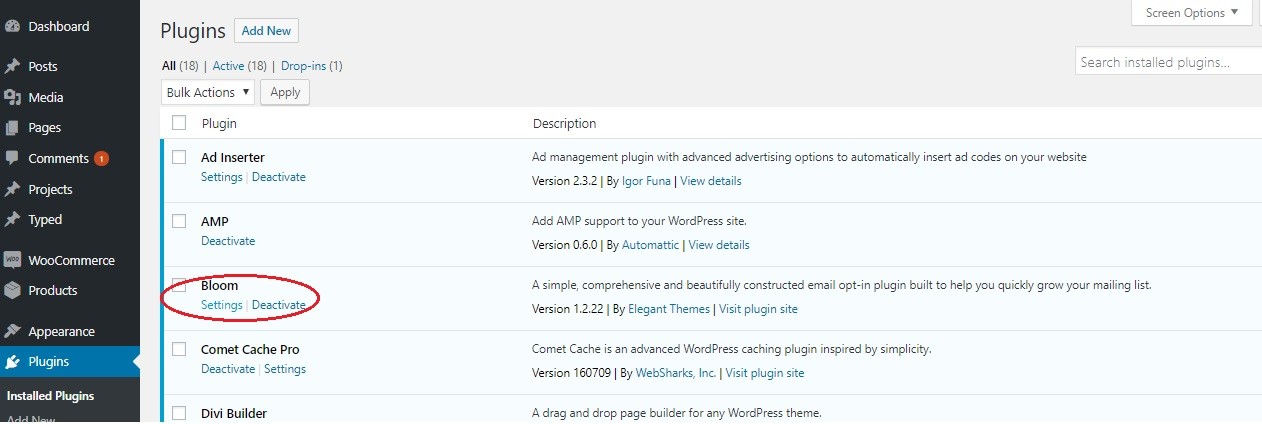Expand the Screen Options panel
Screen dimensions: 1262x424
click(1191, 13)
